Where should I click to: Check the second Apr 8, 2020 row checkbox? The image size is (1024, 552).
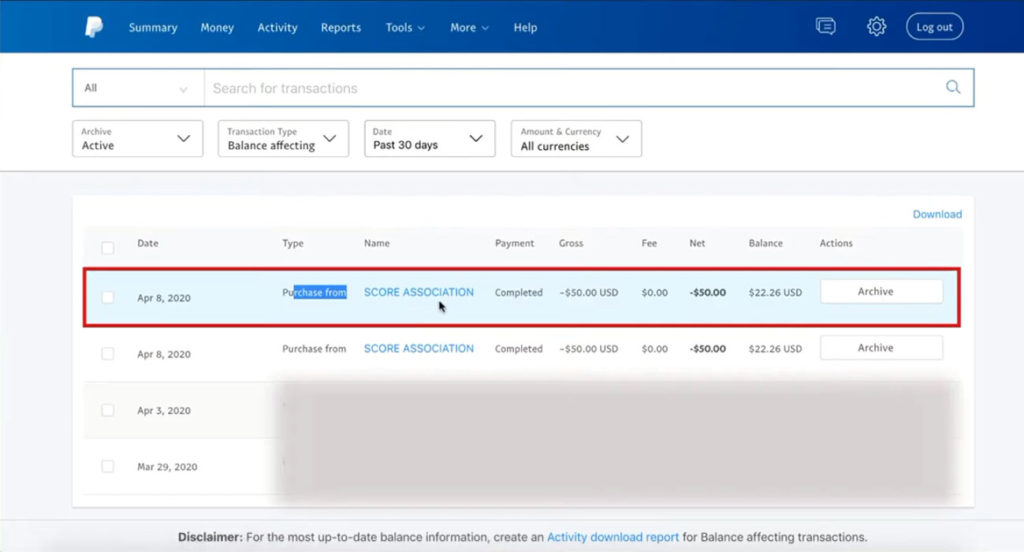pos(108,353)
